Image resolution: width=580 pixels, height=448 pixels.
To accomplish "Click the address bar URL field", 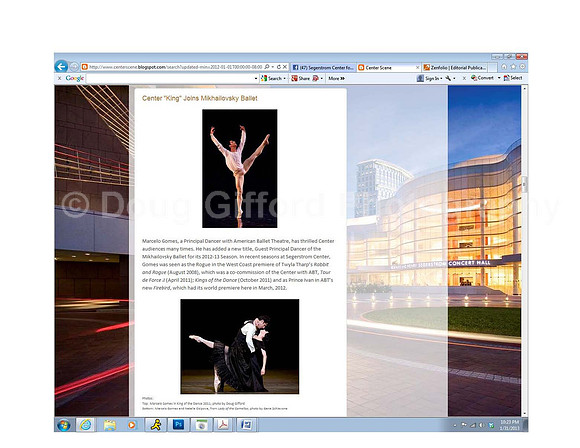I will 176,67.
